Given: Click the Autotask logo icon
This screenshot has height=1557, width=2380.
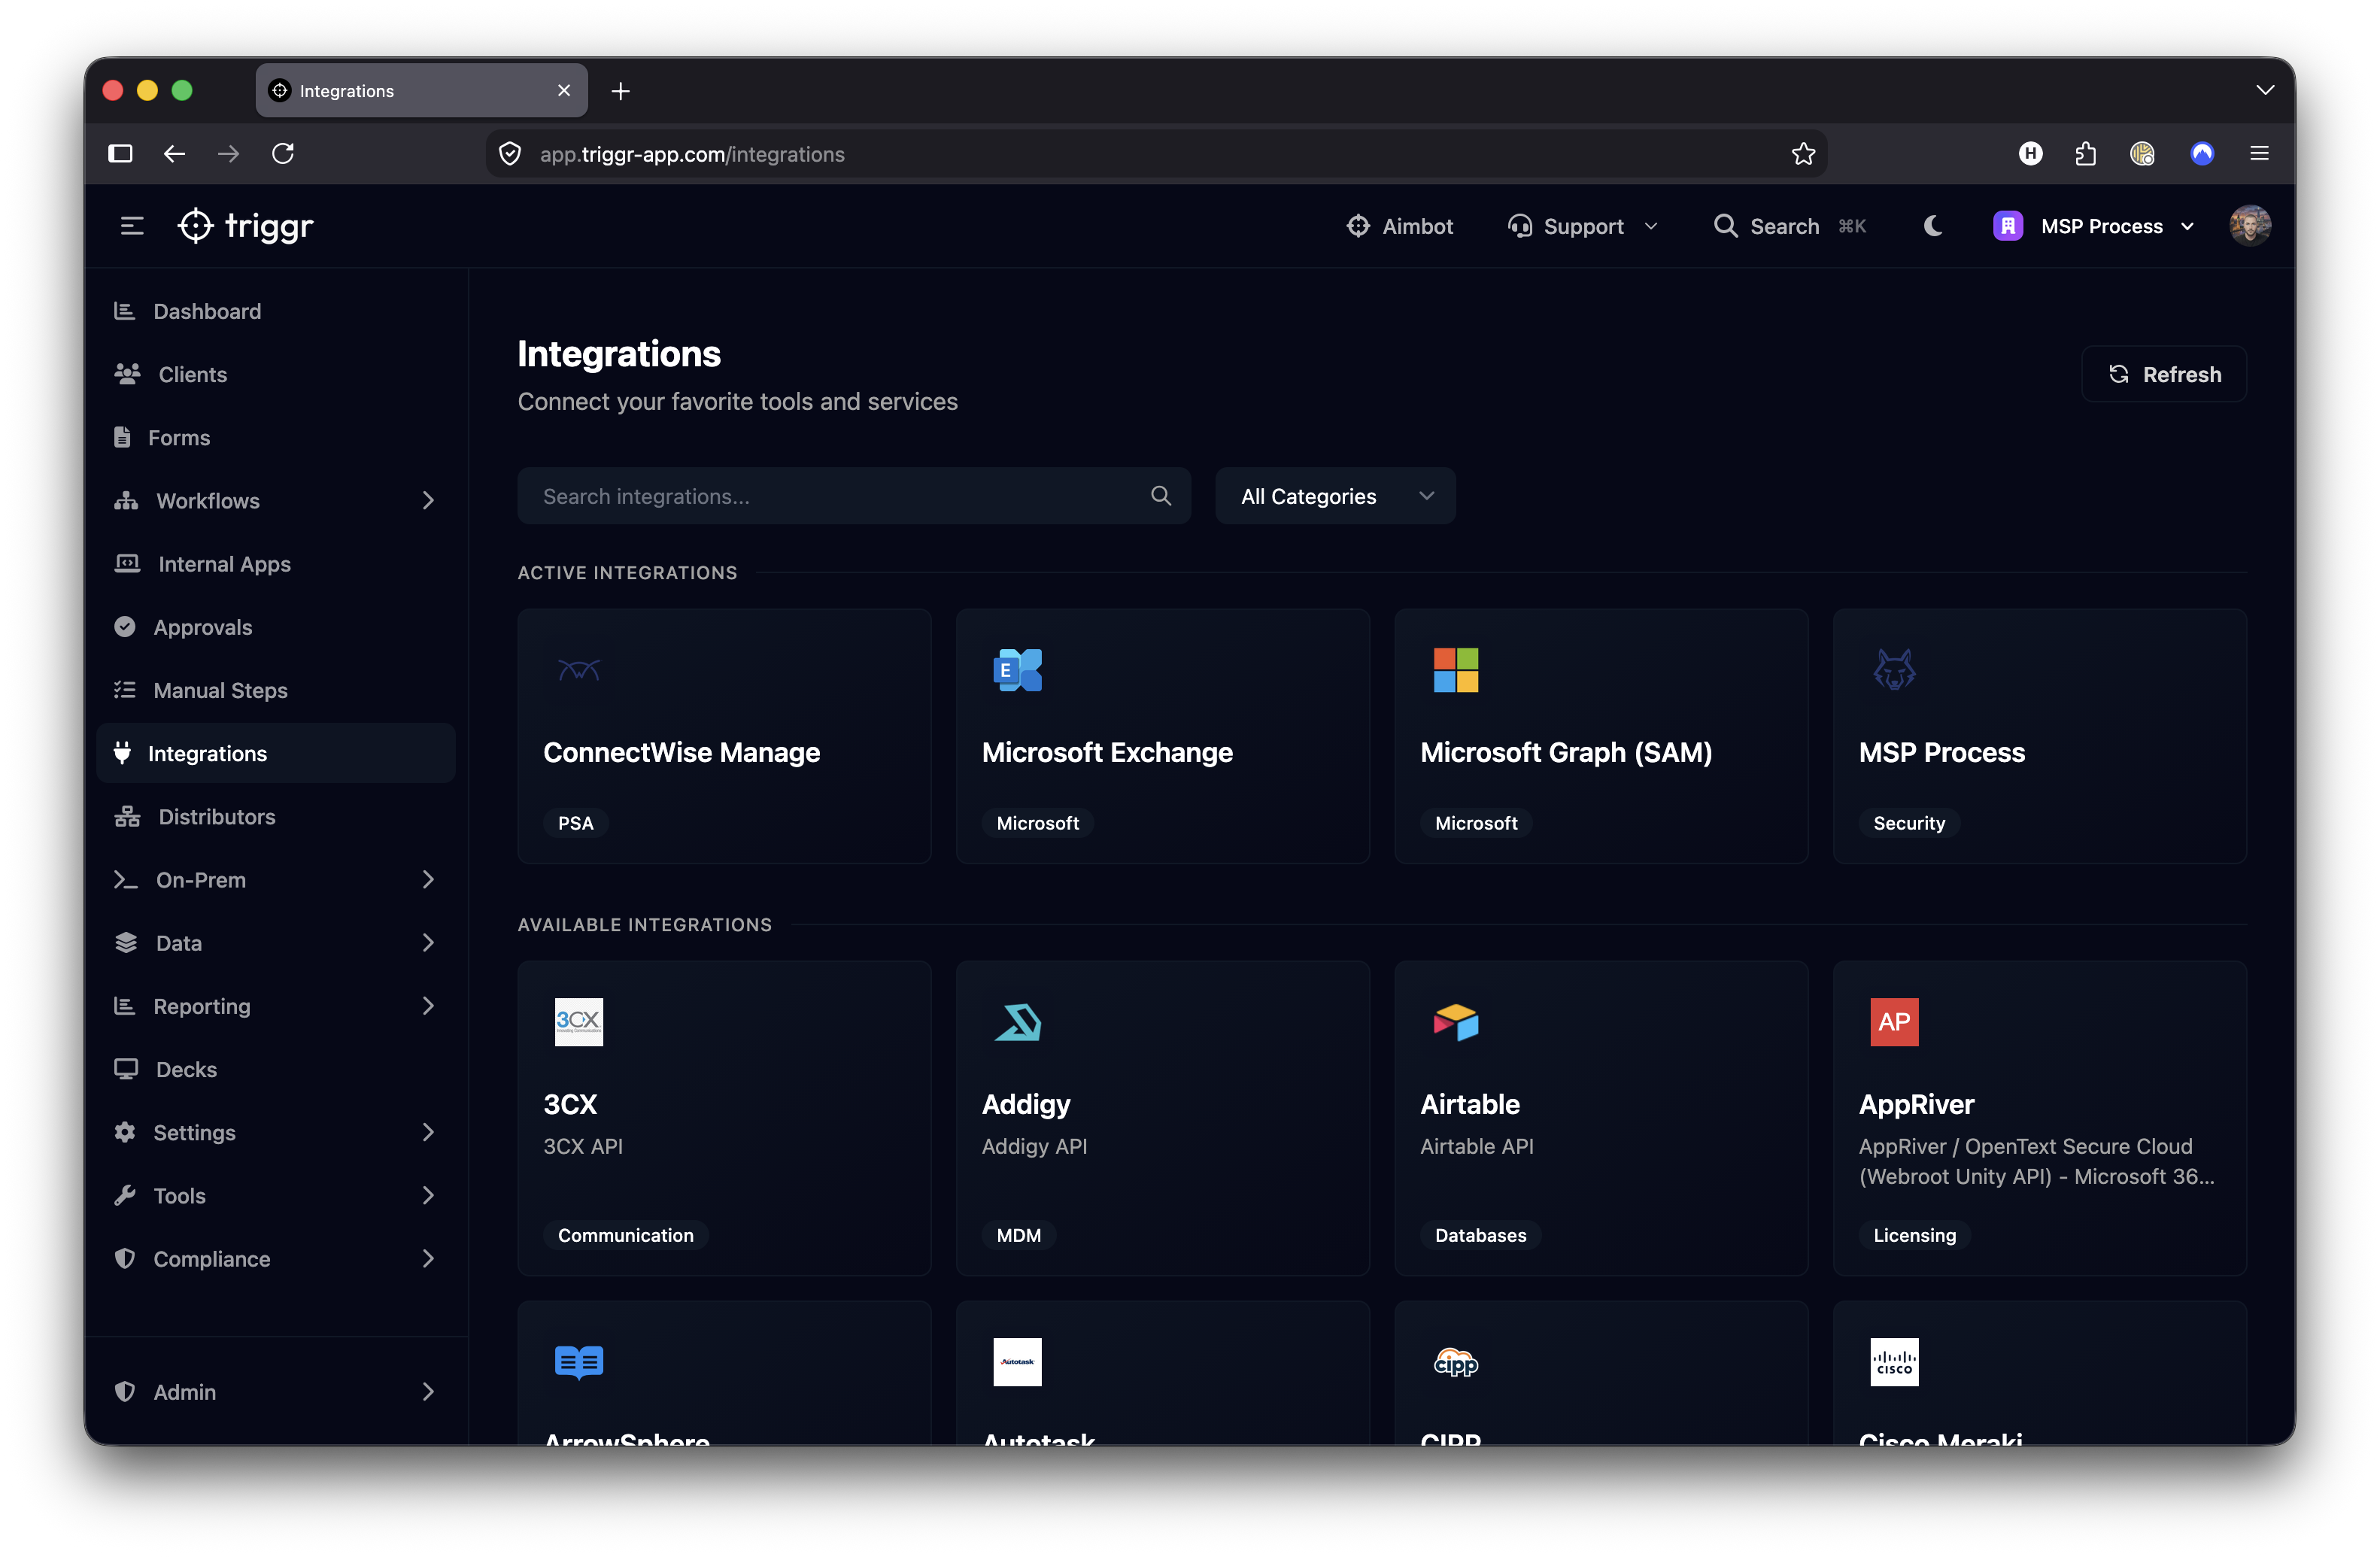Looking at the screenshot, I should (1017, 1362).
